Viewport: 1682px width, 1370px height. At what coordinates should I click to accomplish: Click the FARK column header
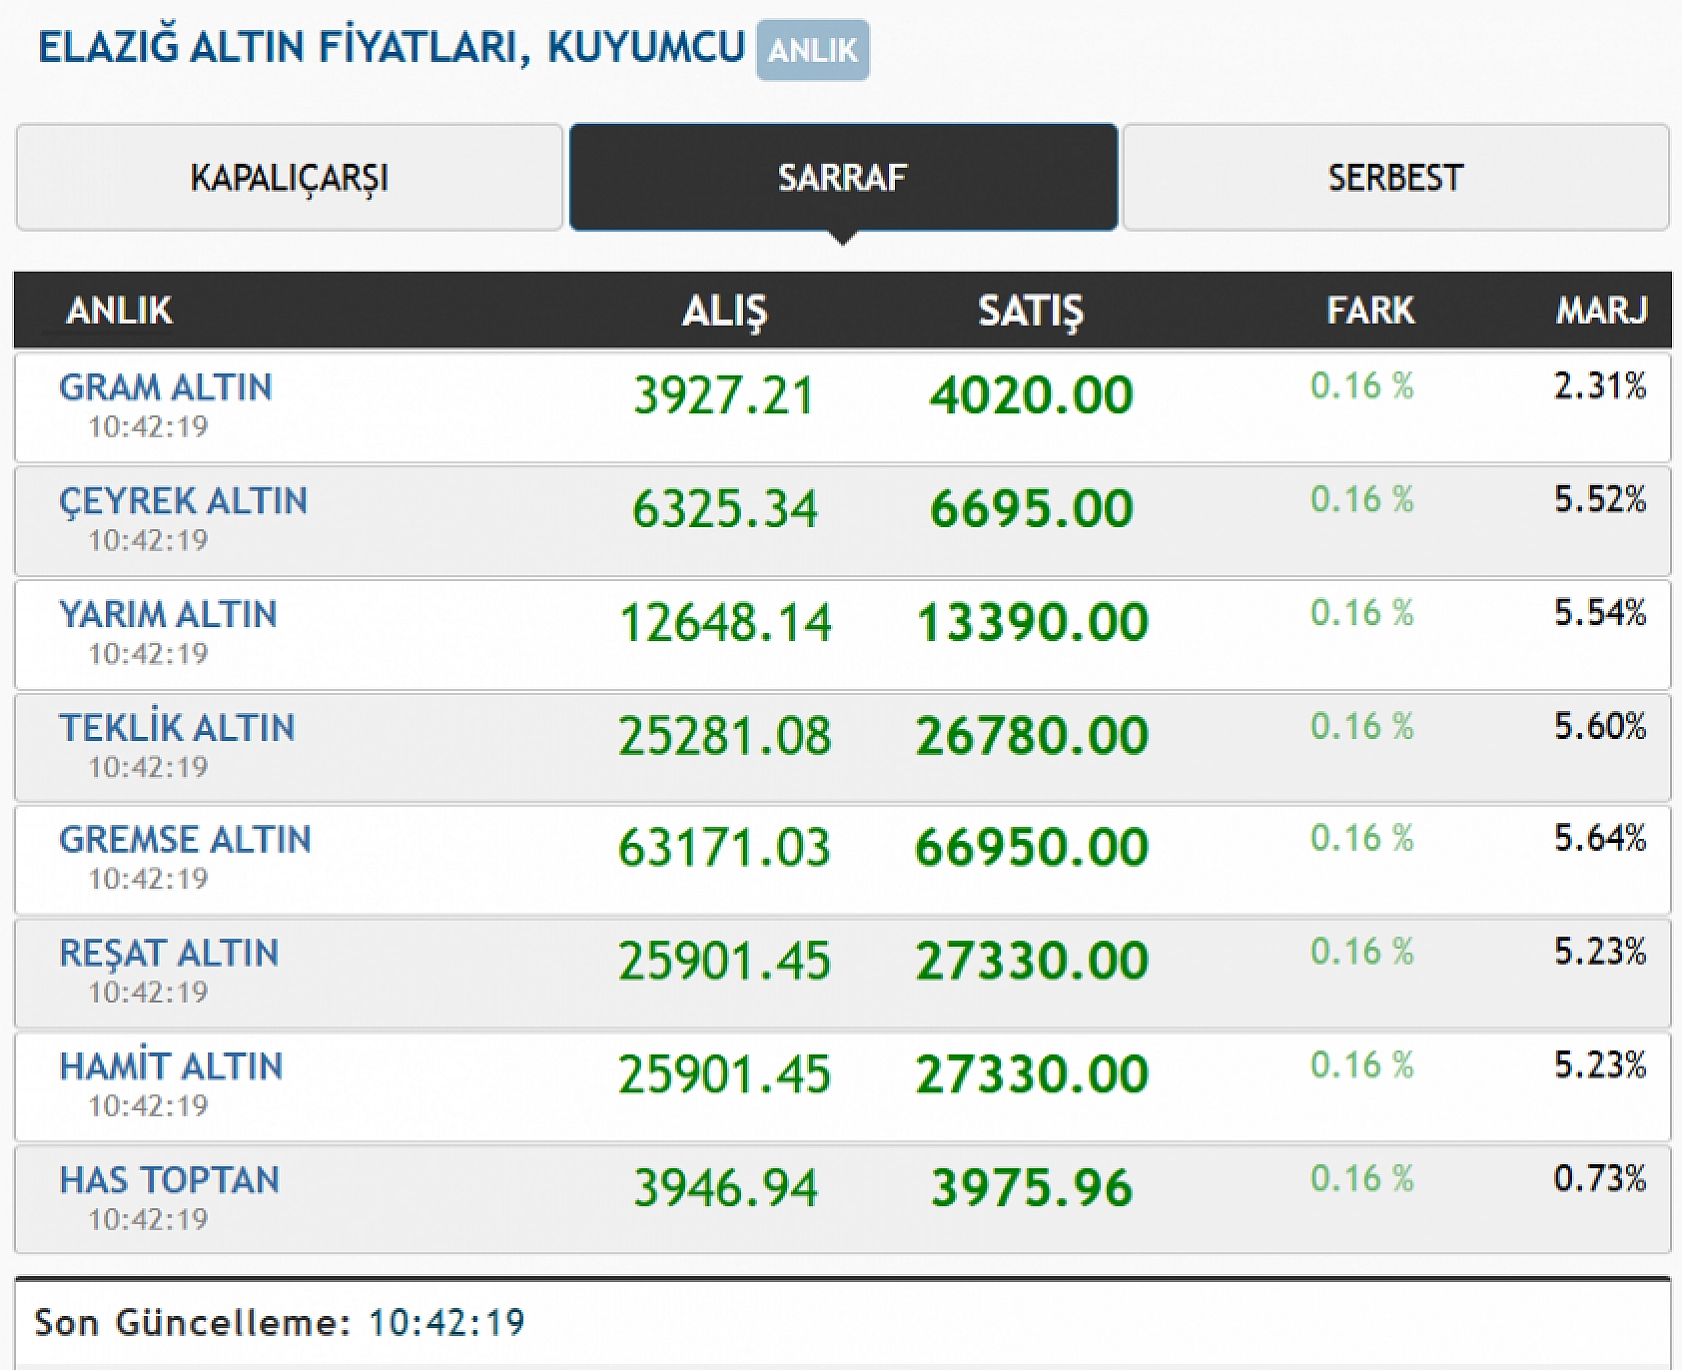point(1370,311)
